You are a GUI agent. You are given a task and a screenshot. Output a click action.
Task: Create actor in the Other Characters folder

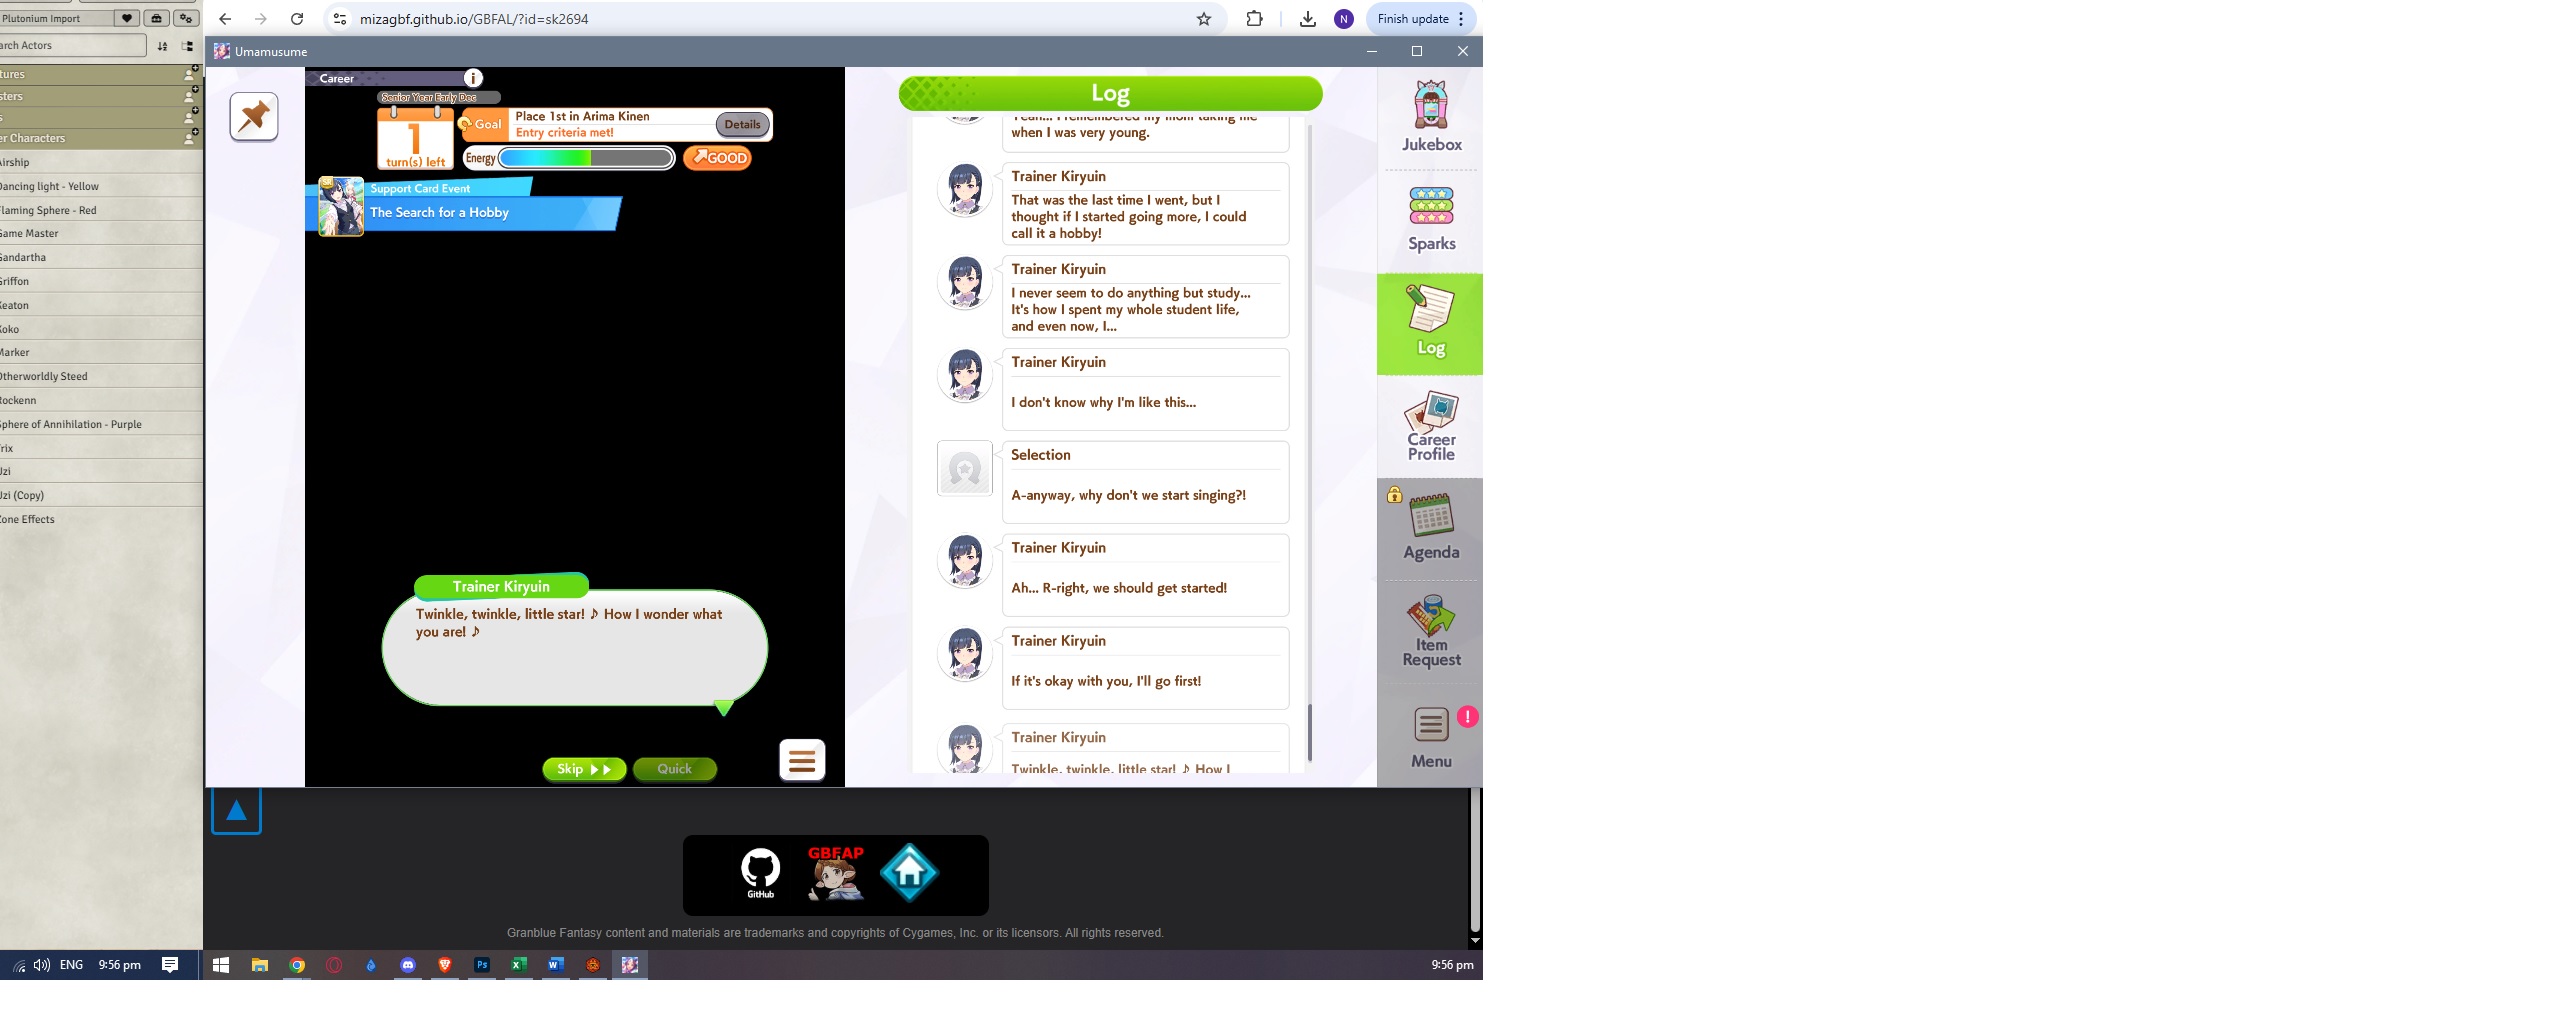tap(189, 138)
